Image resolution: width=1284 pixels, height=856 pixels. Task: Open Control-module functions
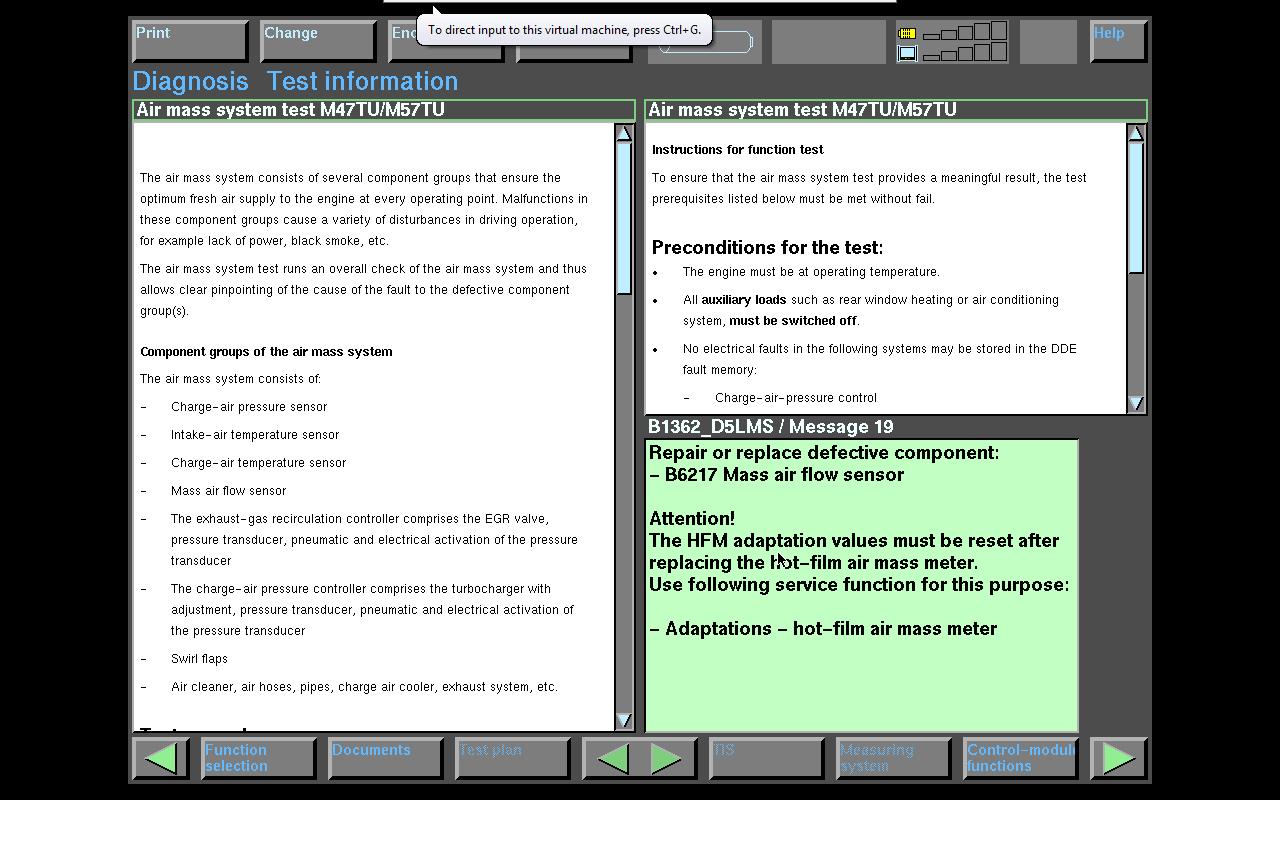(1021, 759)
